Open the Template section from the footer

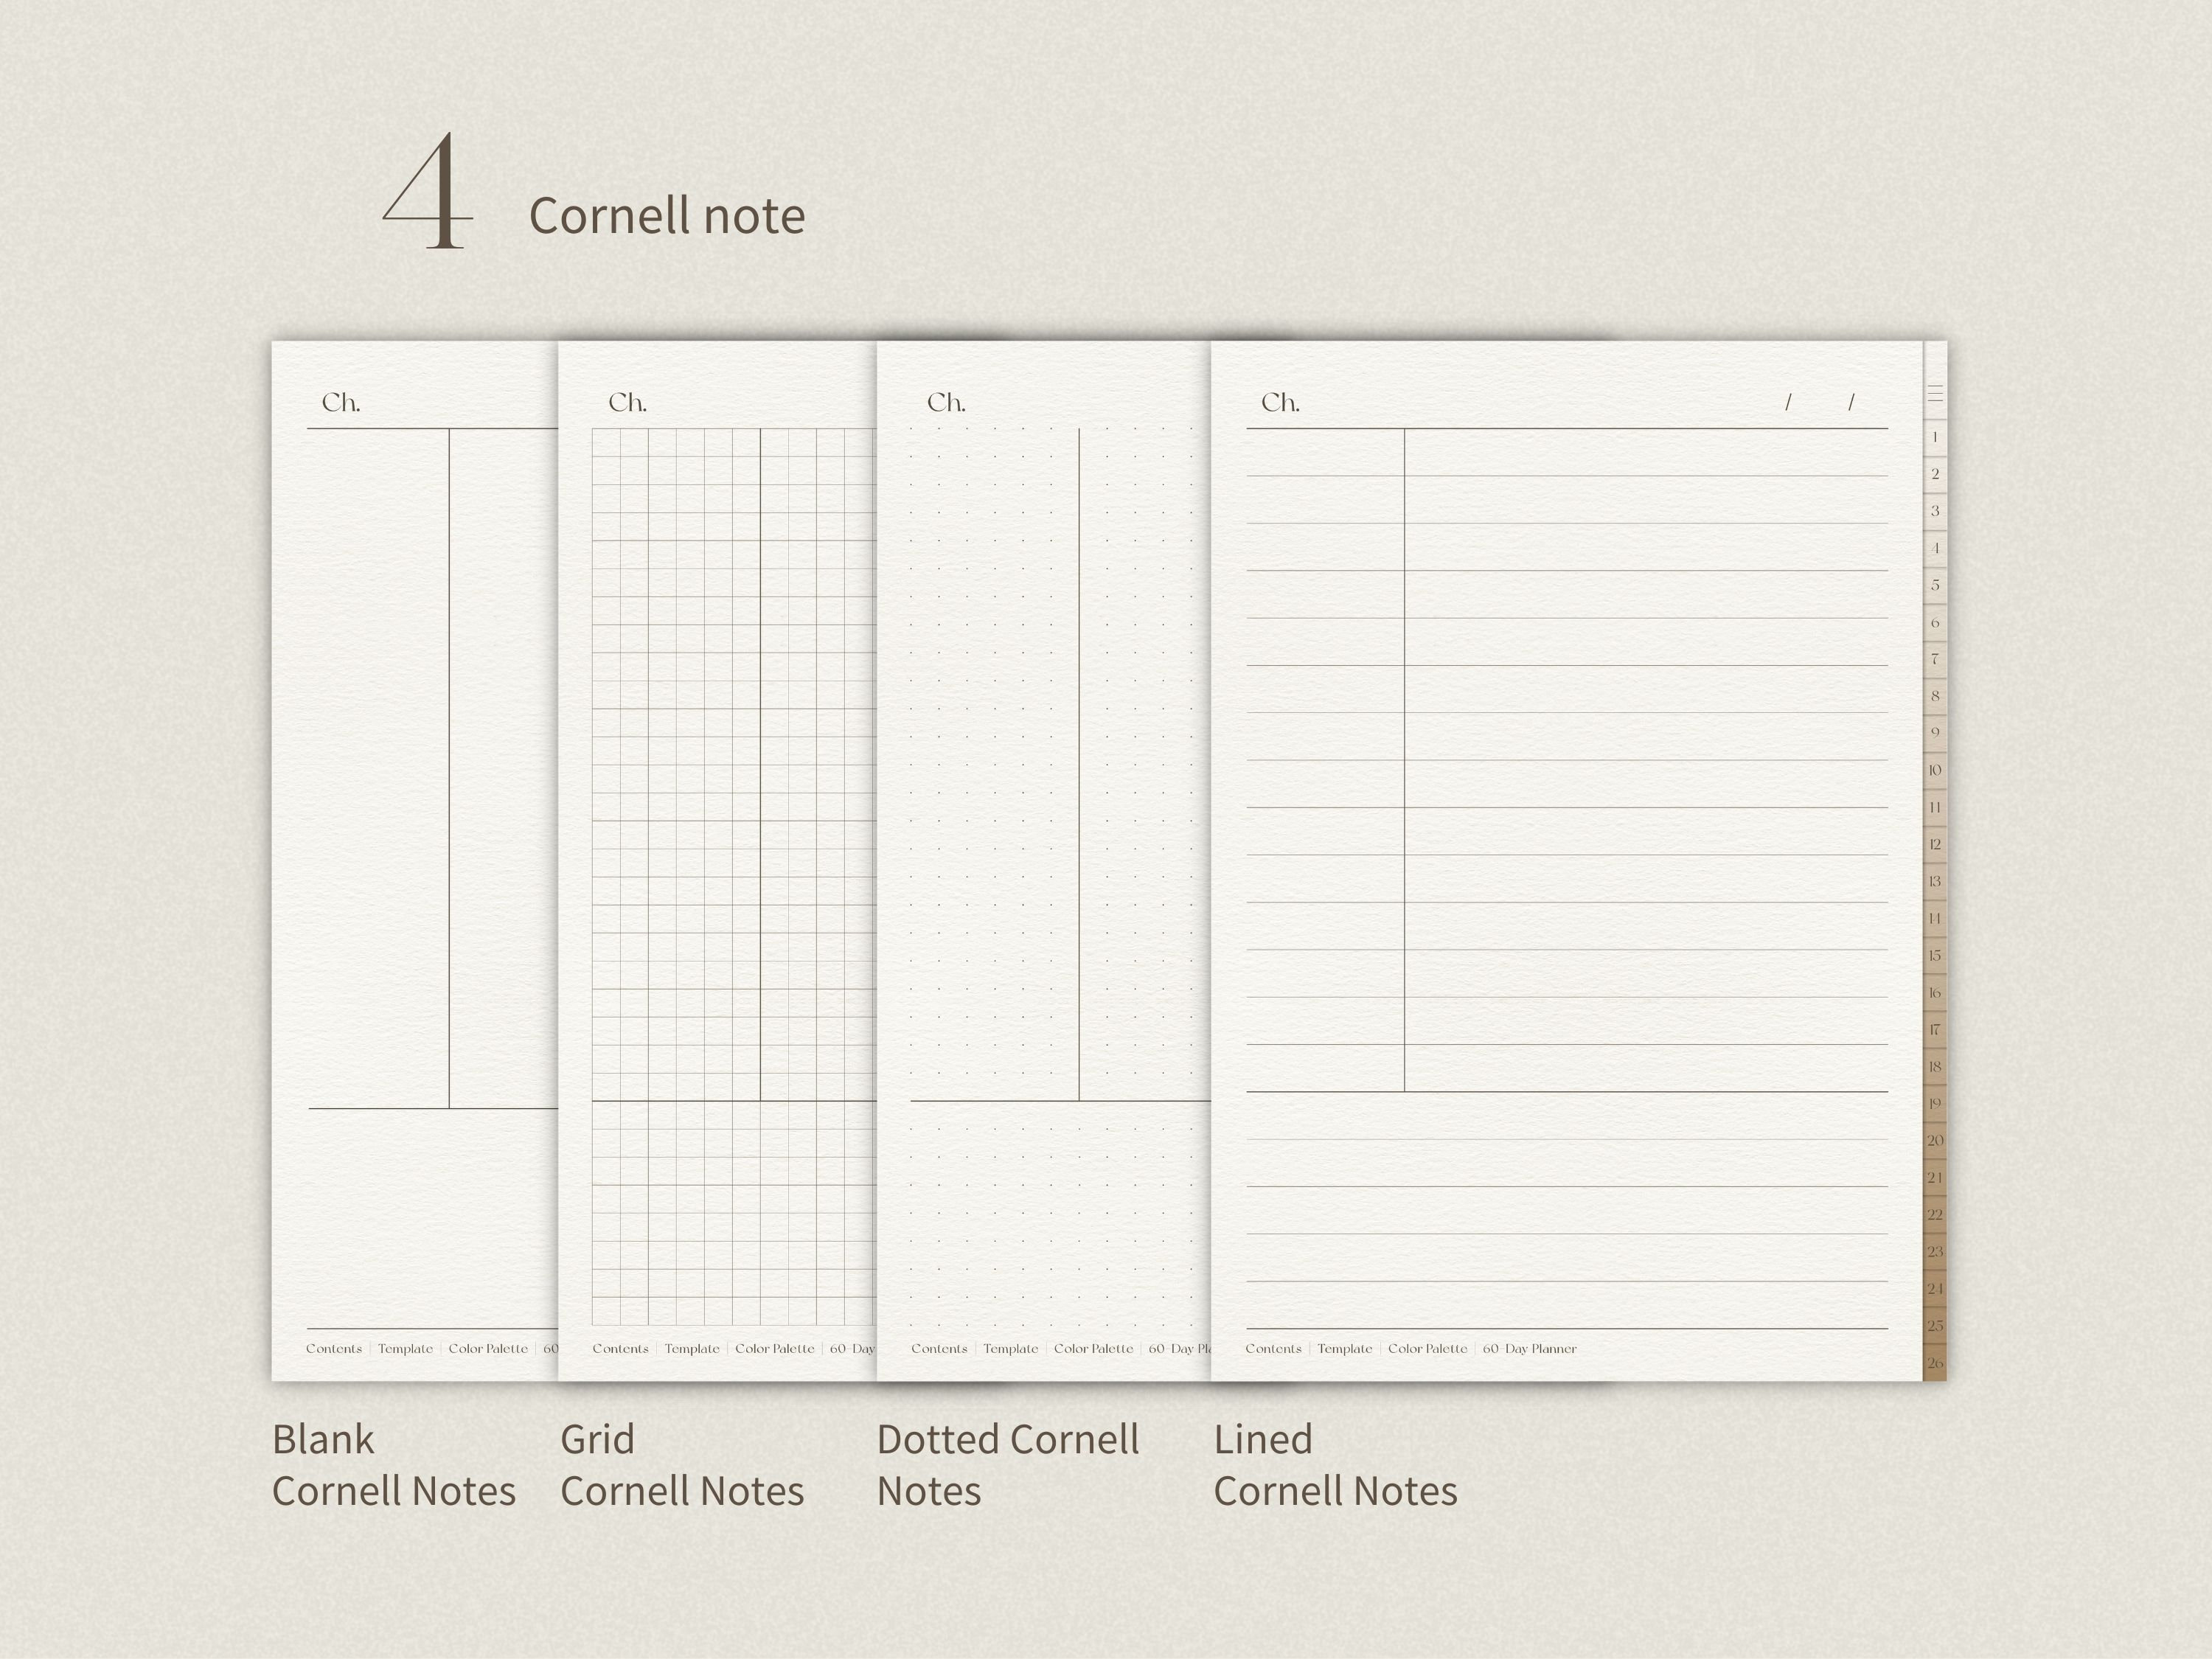1345,1348
